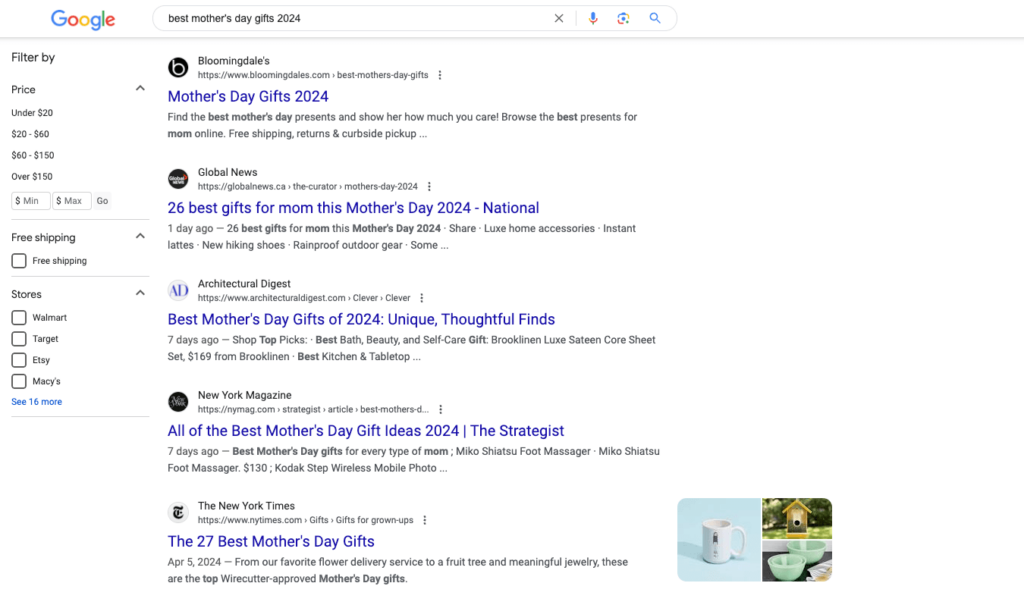Clear the search box with the X icon
Screen dimensions: 1024x605
pyautogui.click(x=558, y=18)
